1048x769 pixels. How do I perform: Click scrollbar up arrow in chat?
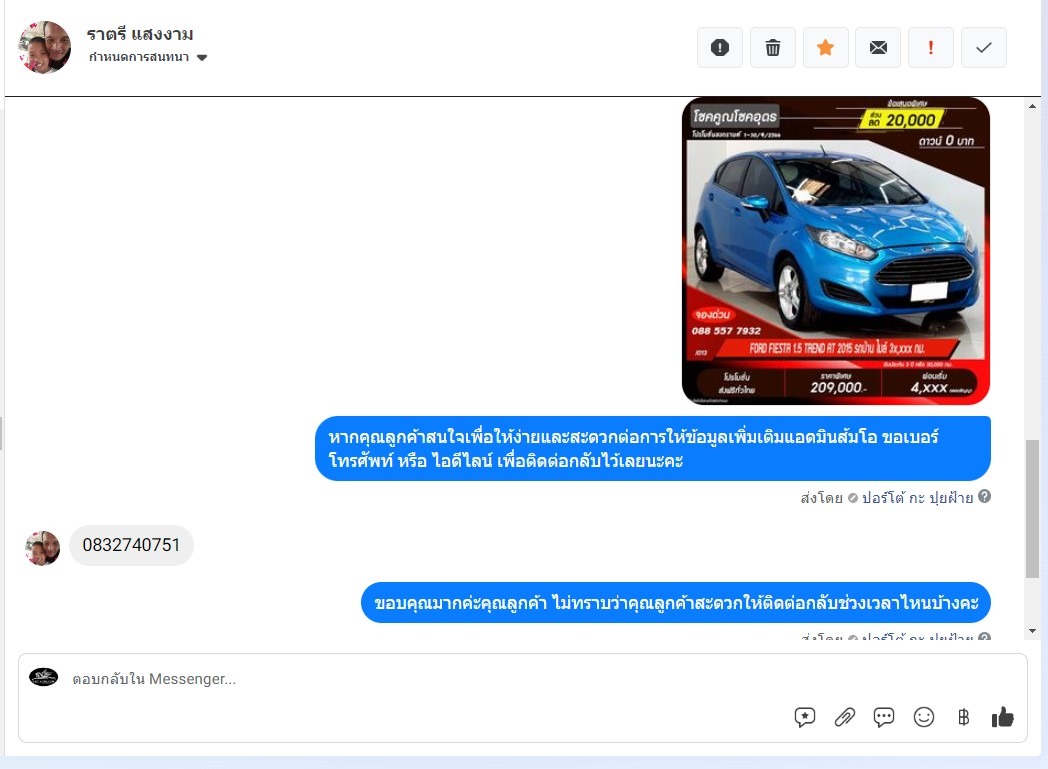[x=1033, y=106]
